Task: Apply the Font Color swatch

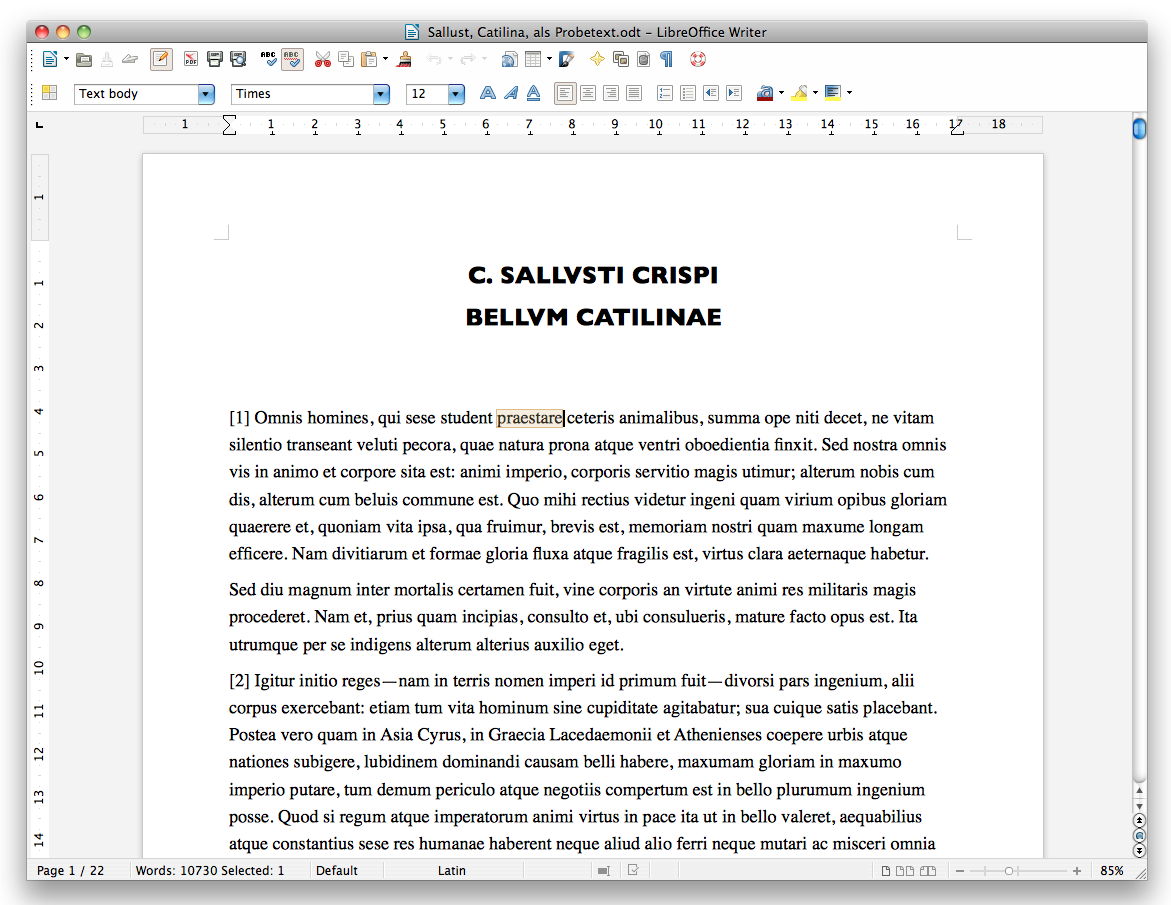Action: [765, 93]
